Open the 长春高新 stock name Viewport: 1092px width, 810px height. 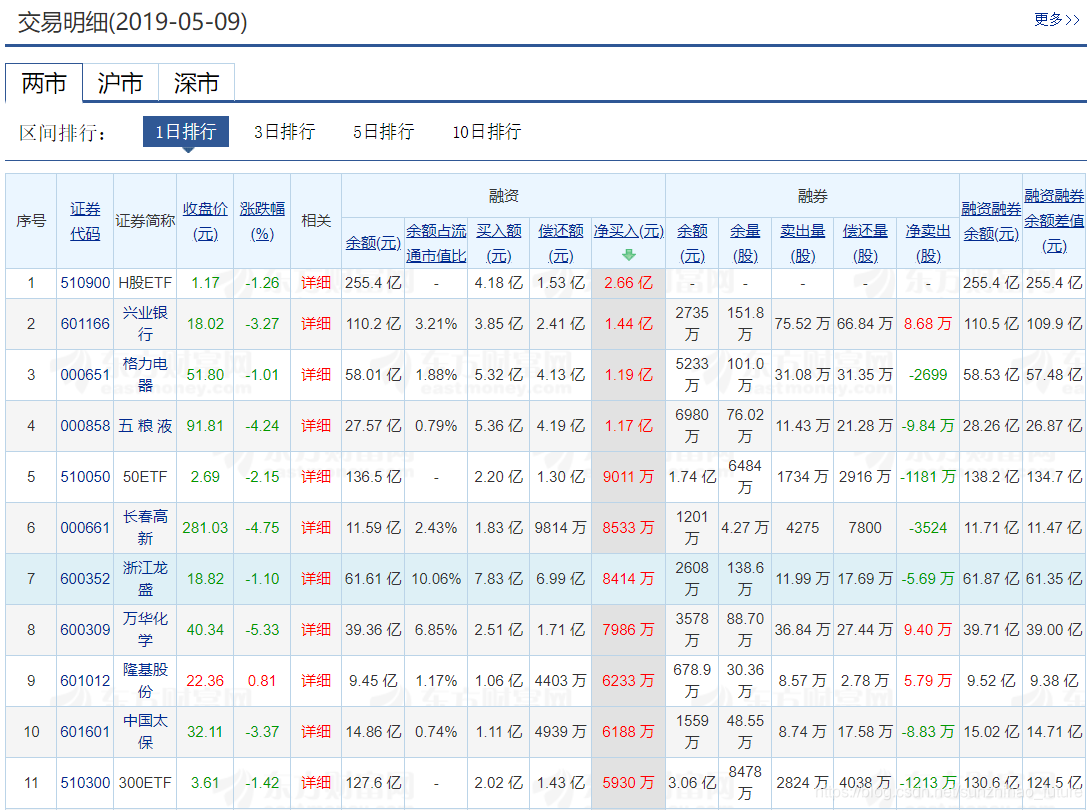(x=145, y=528)
